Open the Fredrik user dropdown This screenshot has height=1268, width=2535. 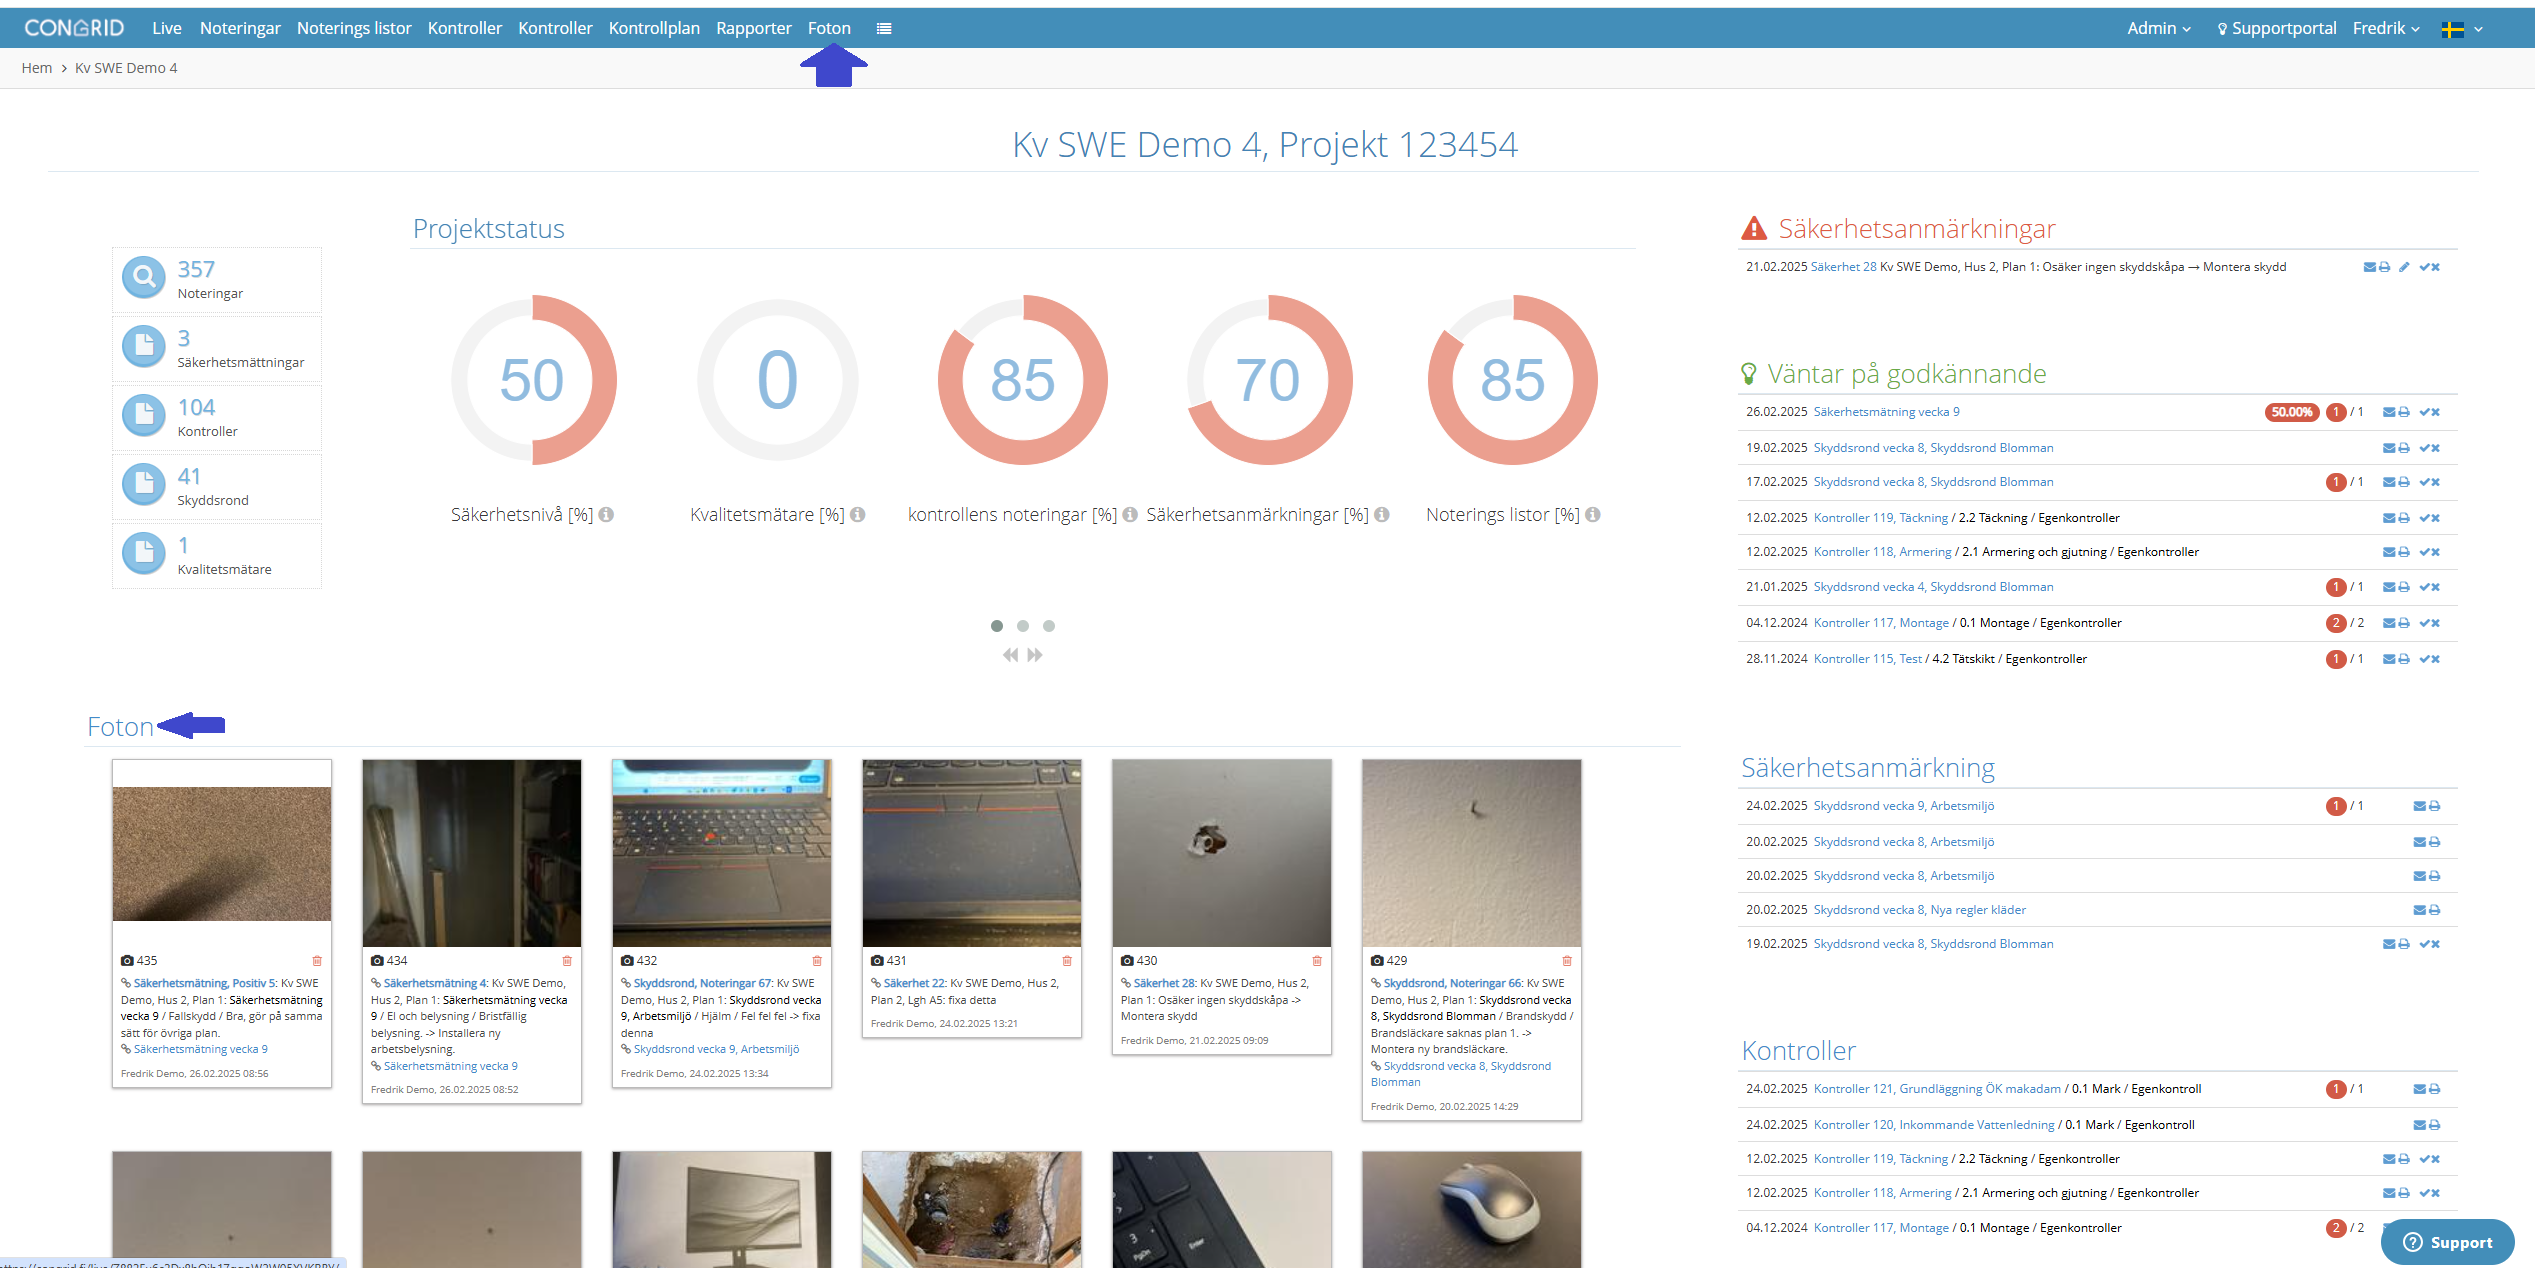tap(2386, 28)
